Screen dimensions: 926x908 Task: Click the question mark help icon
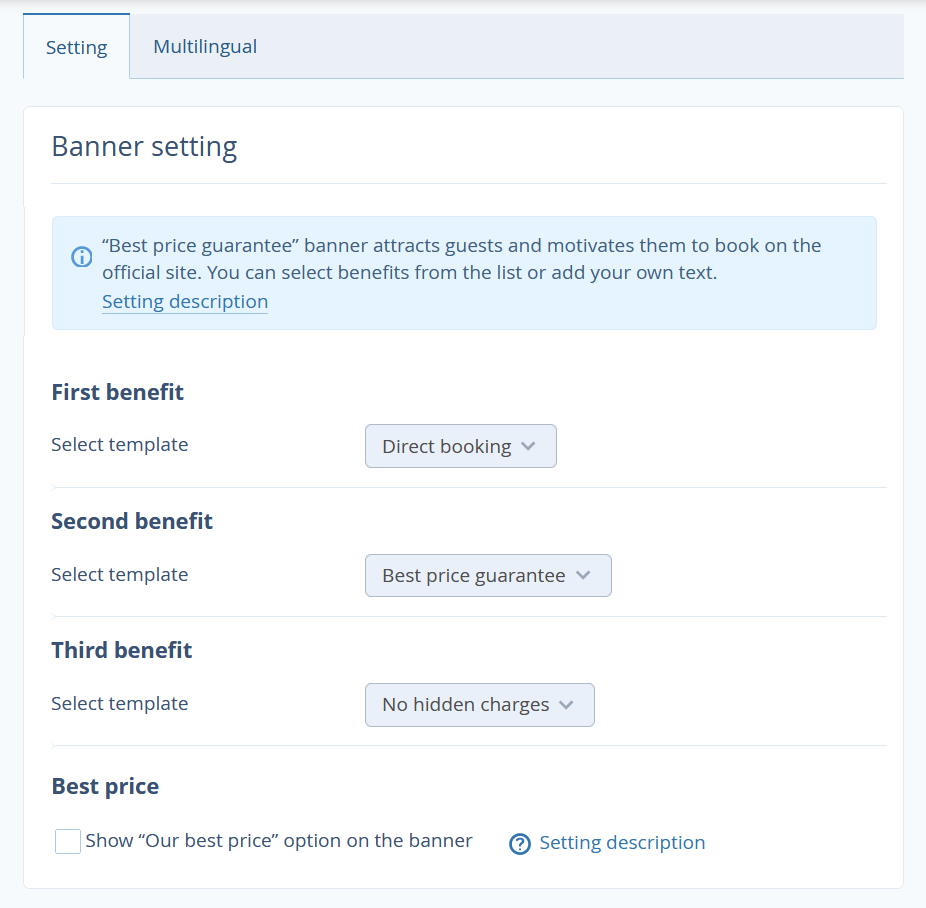coord(520,844)
